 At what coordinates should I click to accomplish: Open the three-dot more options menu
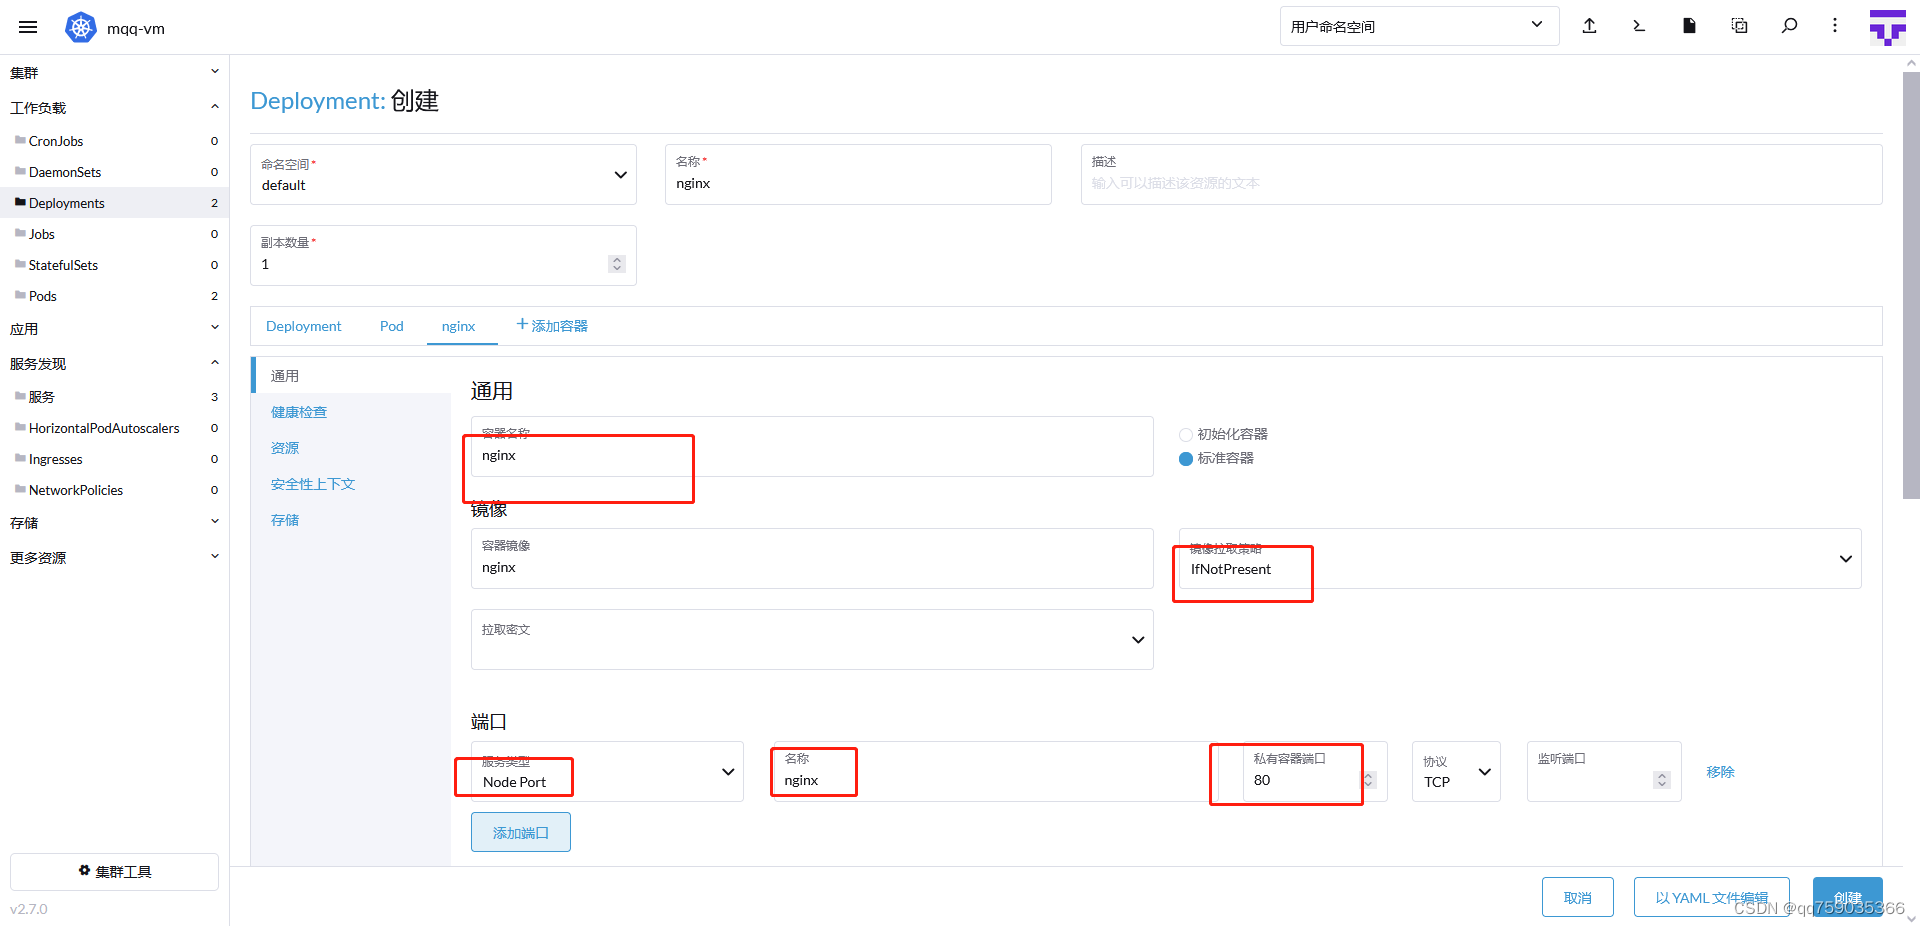click(1835, 26)
